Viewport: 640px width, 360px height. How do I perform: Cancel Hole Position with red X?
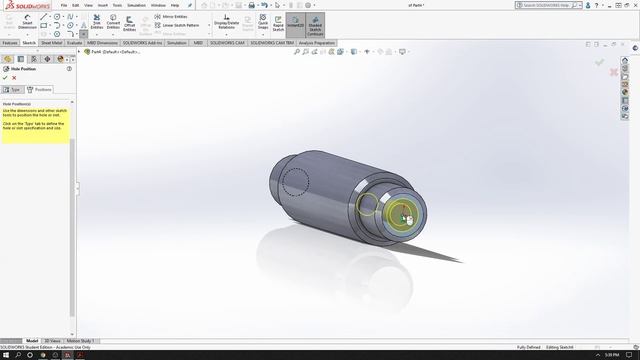(14, 78)
